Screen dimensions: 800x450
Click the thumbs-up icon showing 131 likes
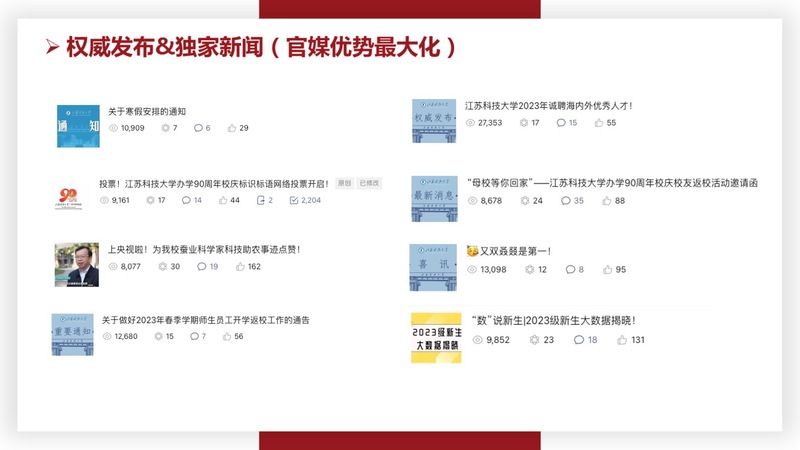(622, 340)
